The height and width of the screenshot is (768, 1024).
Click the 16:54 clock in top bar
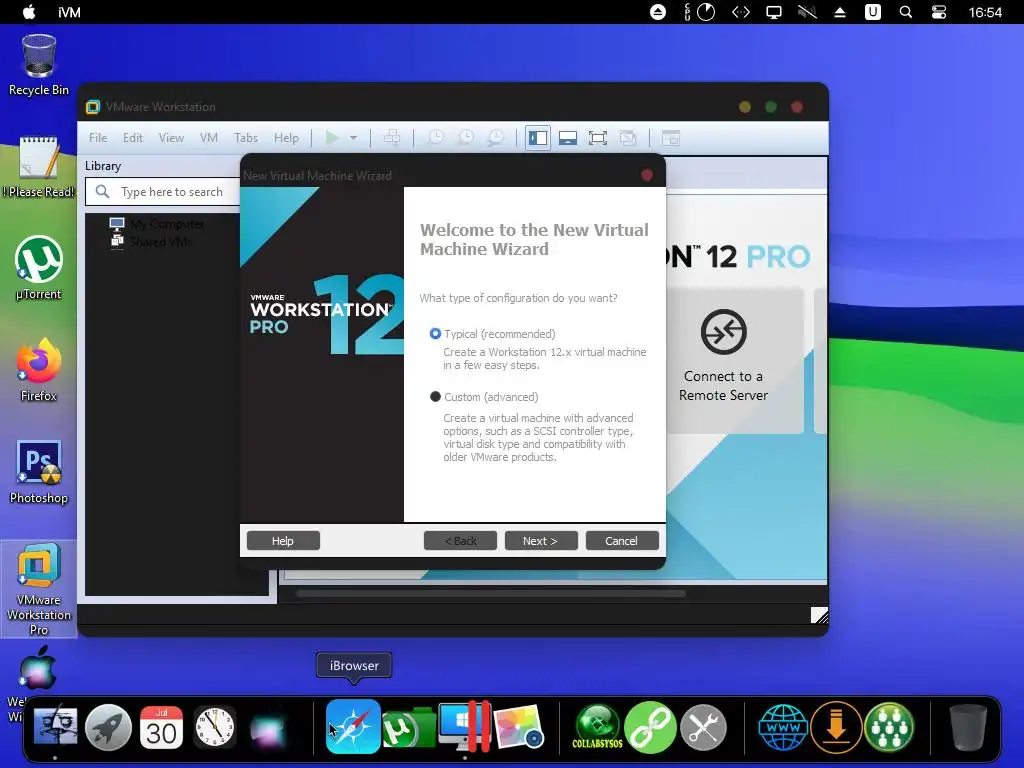(985, 12)
